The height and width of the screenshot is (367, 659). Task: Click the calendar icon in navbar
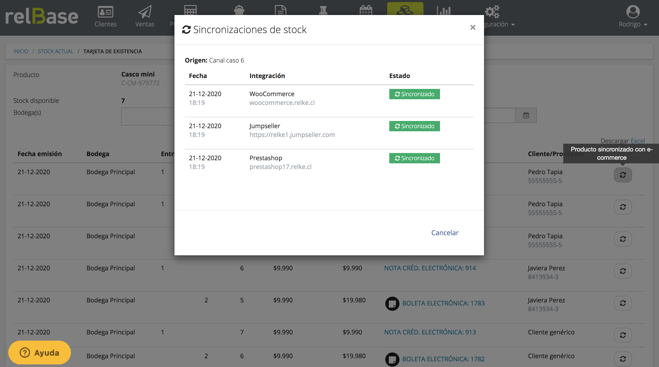(x=366, y=10)
